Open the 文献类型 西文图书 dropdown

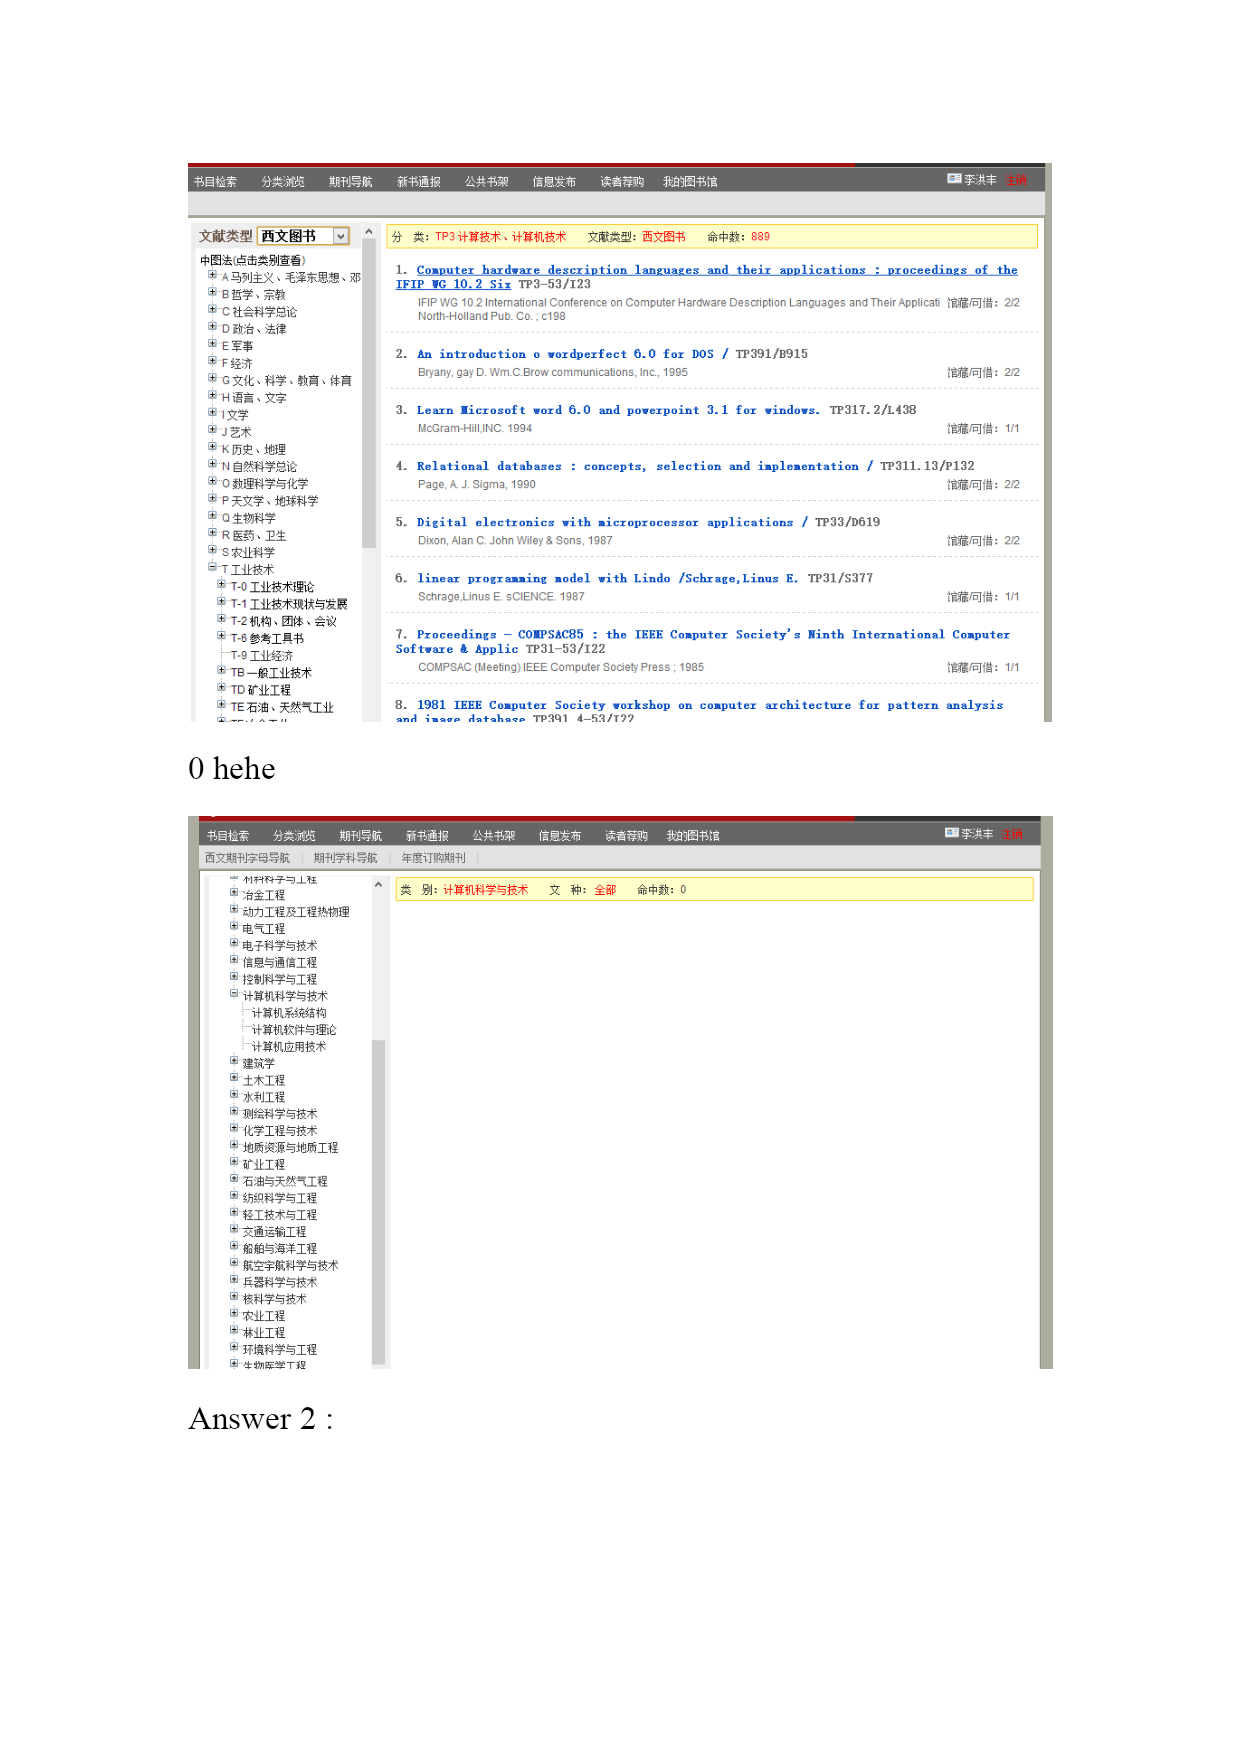pos(304,236)
